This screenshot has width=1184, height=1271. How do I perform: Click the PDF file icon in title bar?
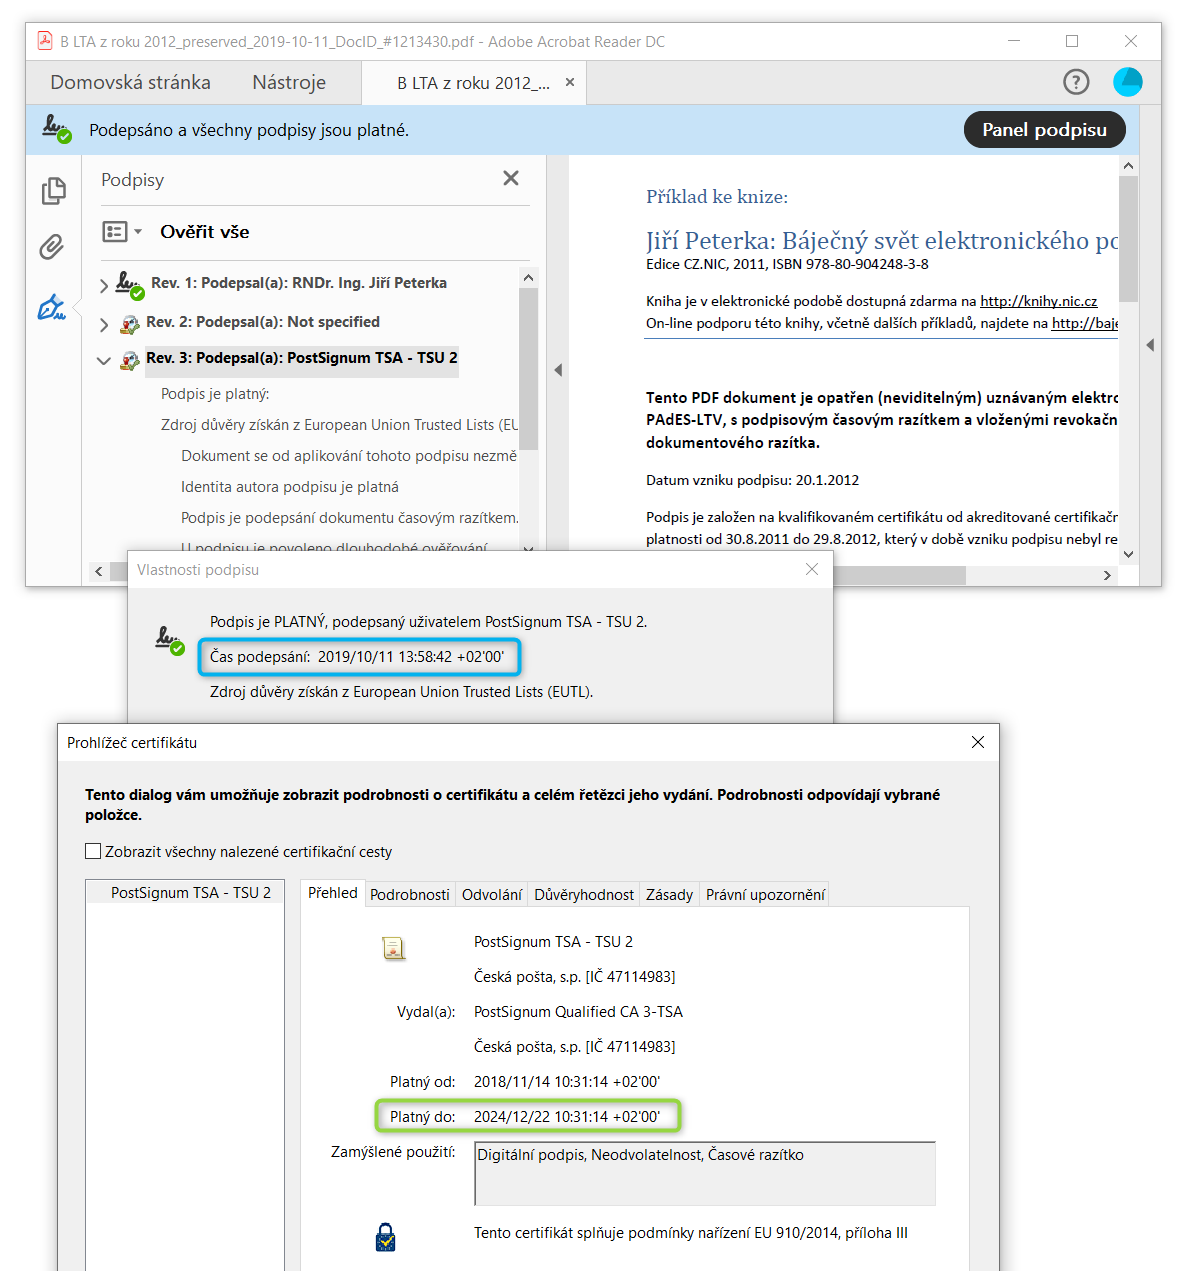click(x=45, y=41)
